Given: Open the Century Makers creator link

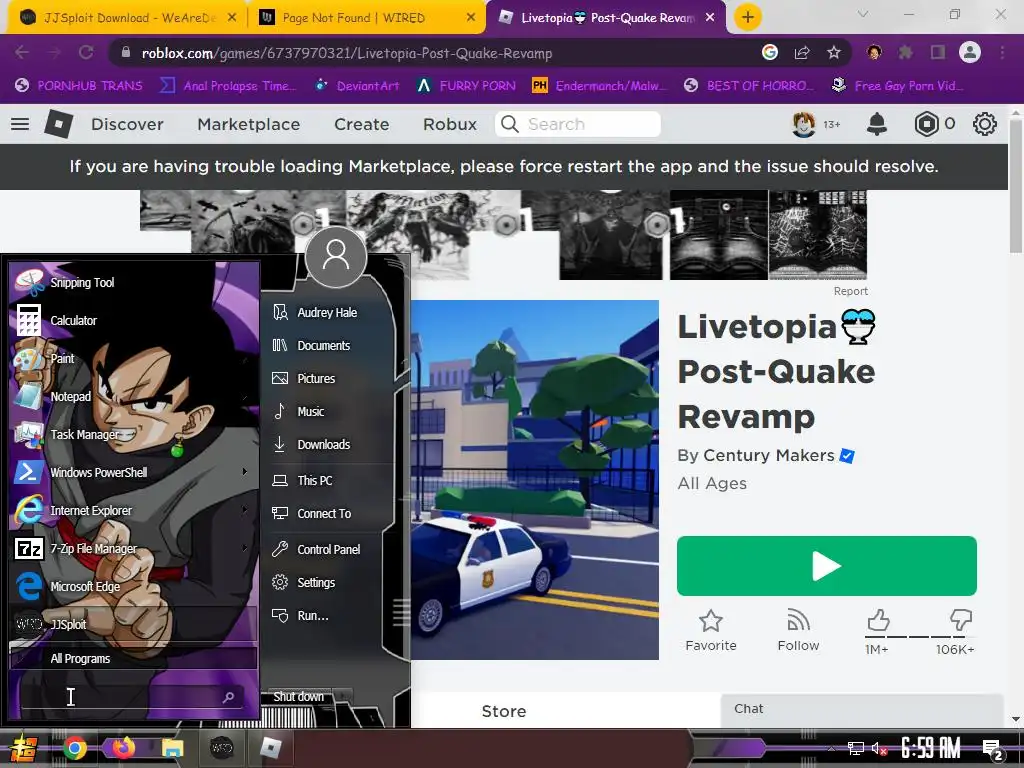Looking at the screenshot, I should [769, 455].
